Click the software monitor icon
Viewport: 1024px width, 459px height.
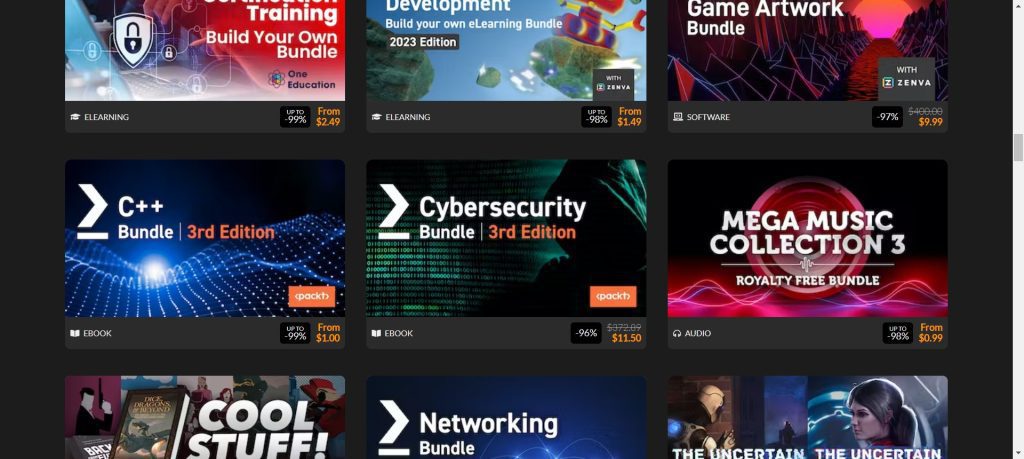(678, 117)
